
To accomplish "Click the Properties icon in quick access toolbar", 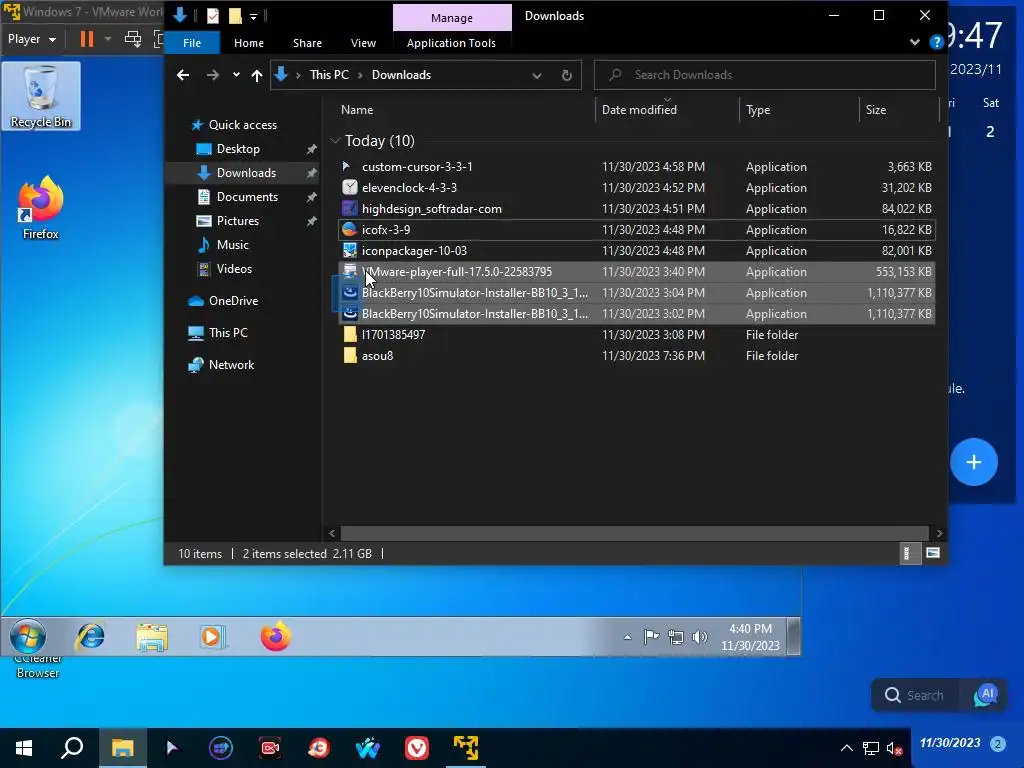I will click(x=213, y=16).
